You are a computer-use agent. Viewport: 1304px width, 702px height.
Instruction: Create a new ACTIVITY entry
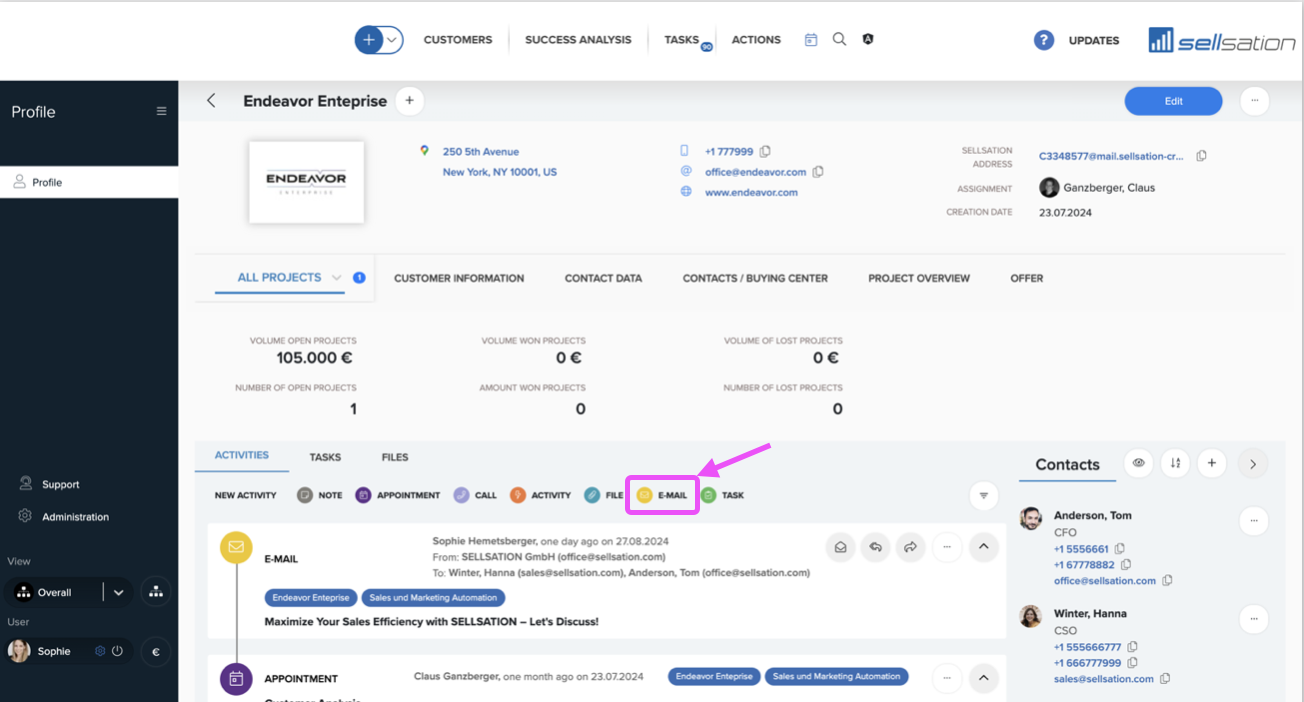point(540,495)
